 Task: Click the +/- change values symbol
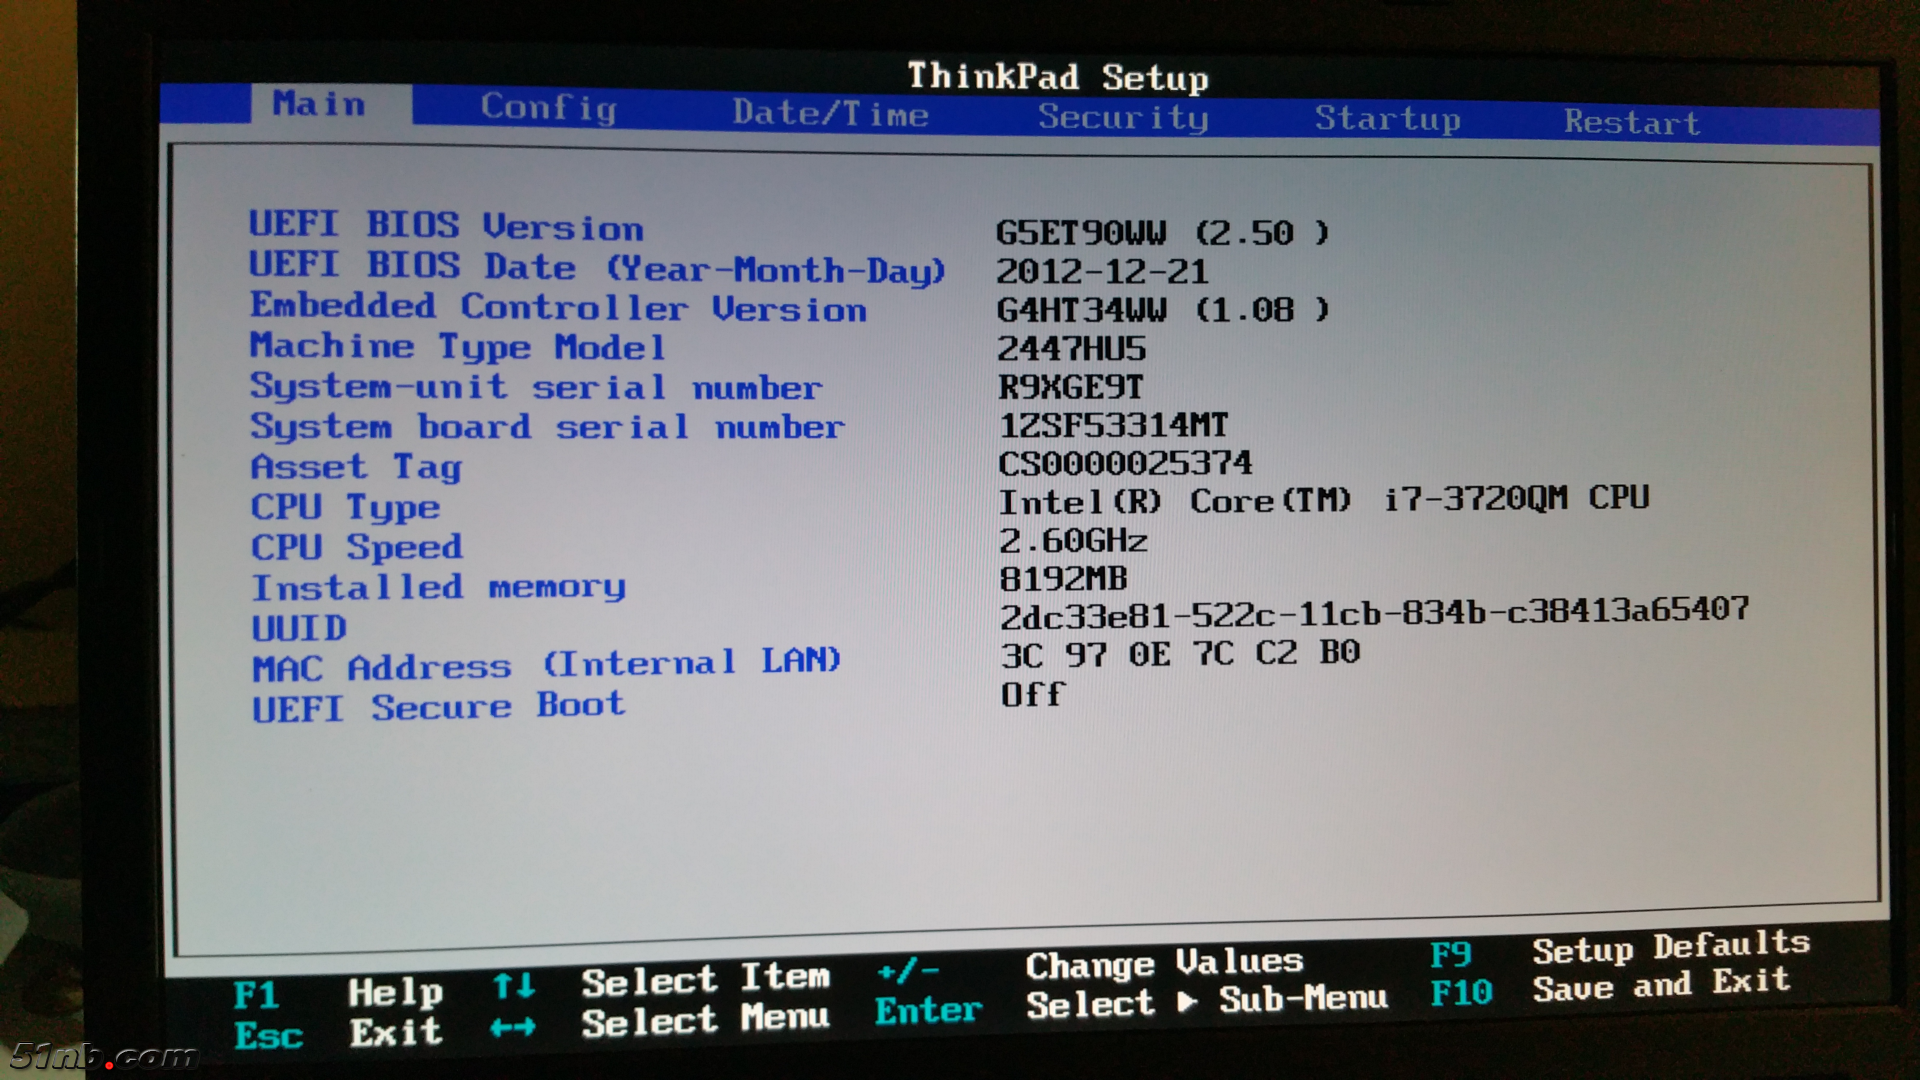coord(907,970)
